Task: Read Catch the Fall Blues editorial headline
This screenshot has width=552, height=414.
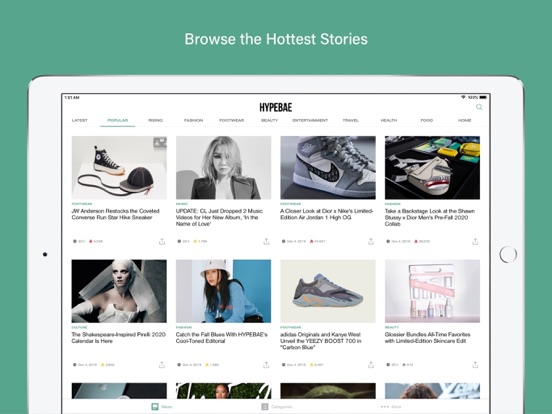Action: click(x=221, y=338)
